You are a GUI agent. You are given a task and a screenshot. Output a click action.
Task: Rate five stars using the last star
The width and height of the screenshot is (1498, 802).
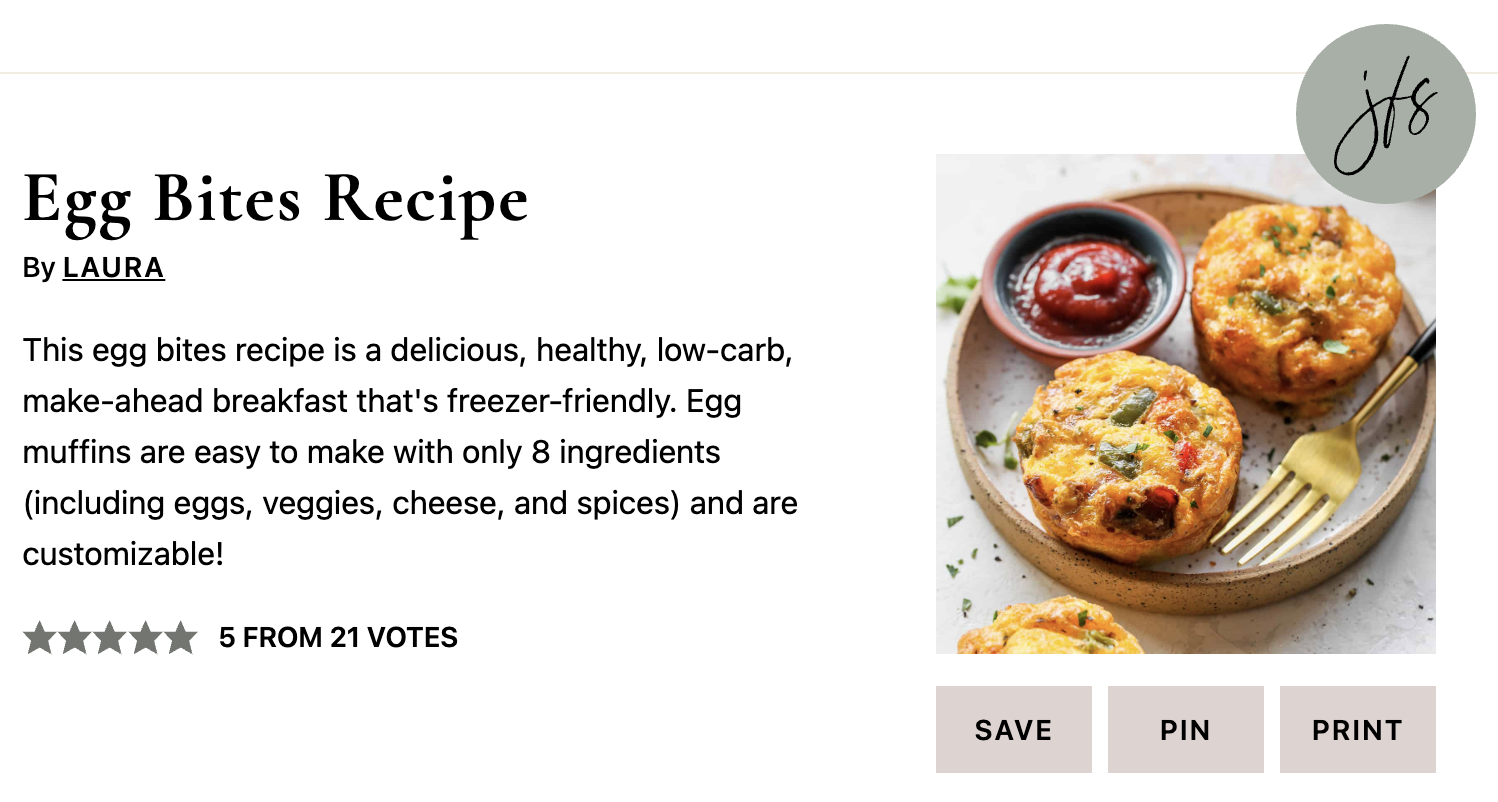click(180, 638)
